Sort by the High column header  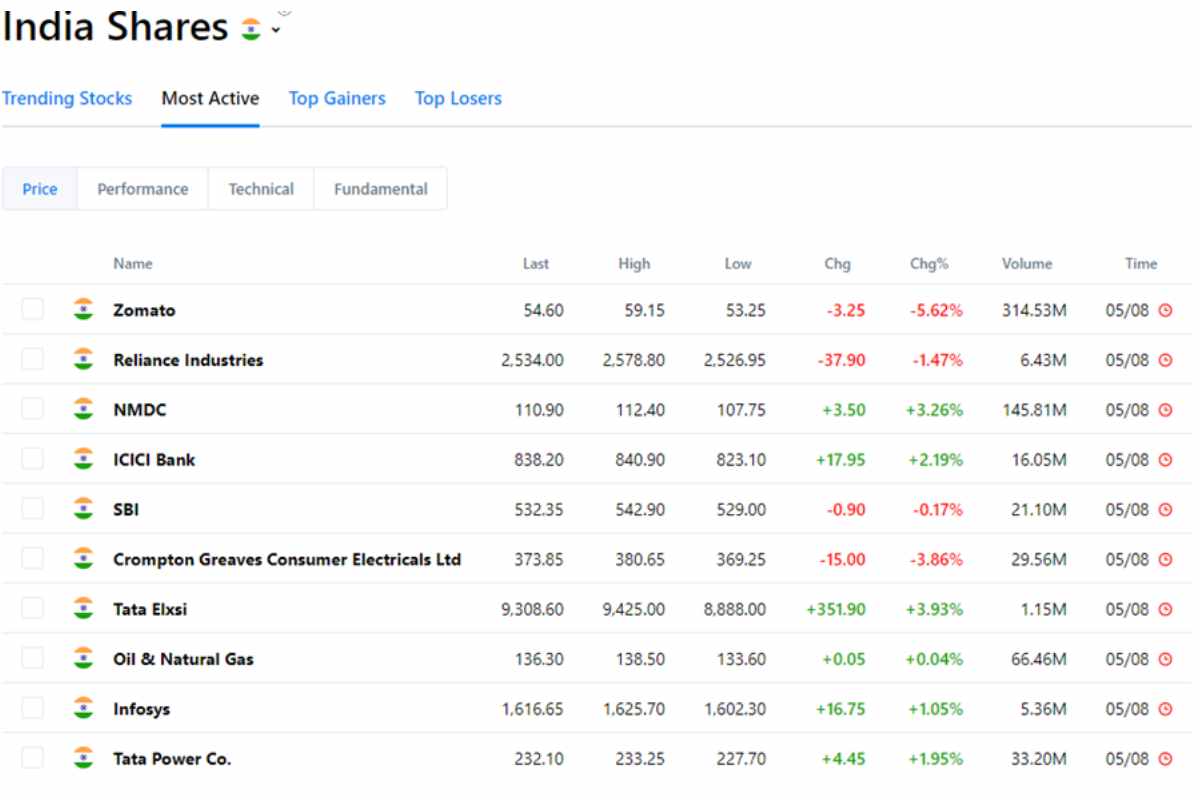pos(634,264)
